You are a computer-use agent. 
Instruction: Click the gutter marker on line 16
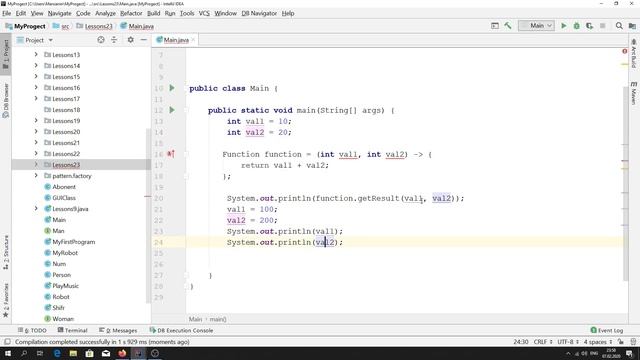(x=171, y=154)
